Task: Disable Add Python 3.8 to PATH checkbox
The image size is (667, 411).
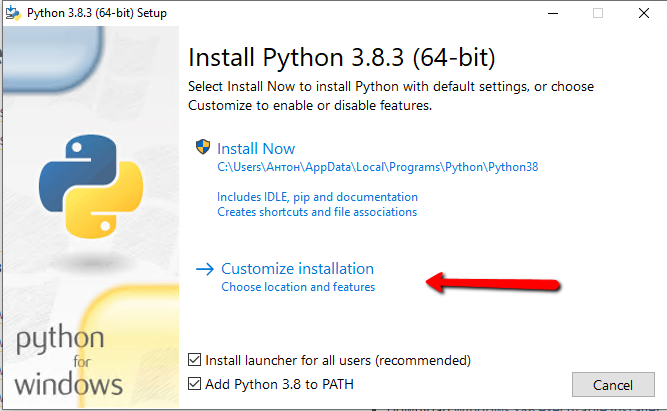Action: tap(195, 384)
